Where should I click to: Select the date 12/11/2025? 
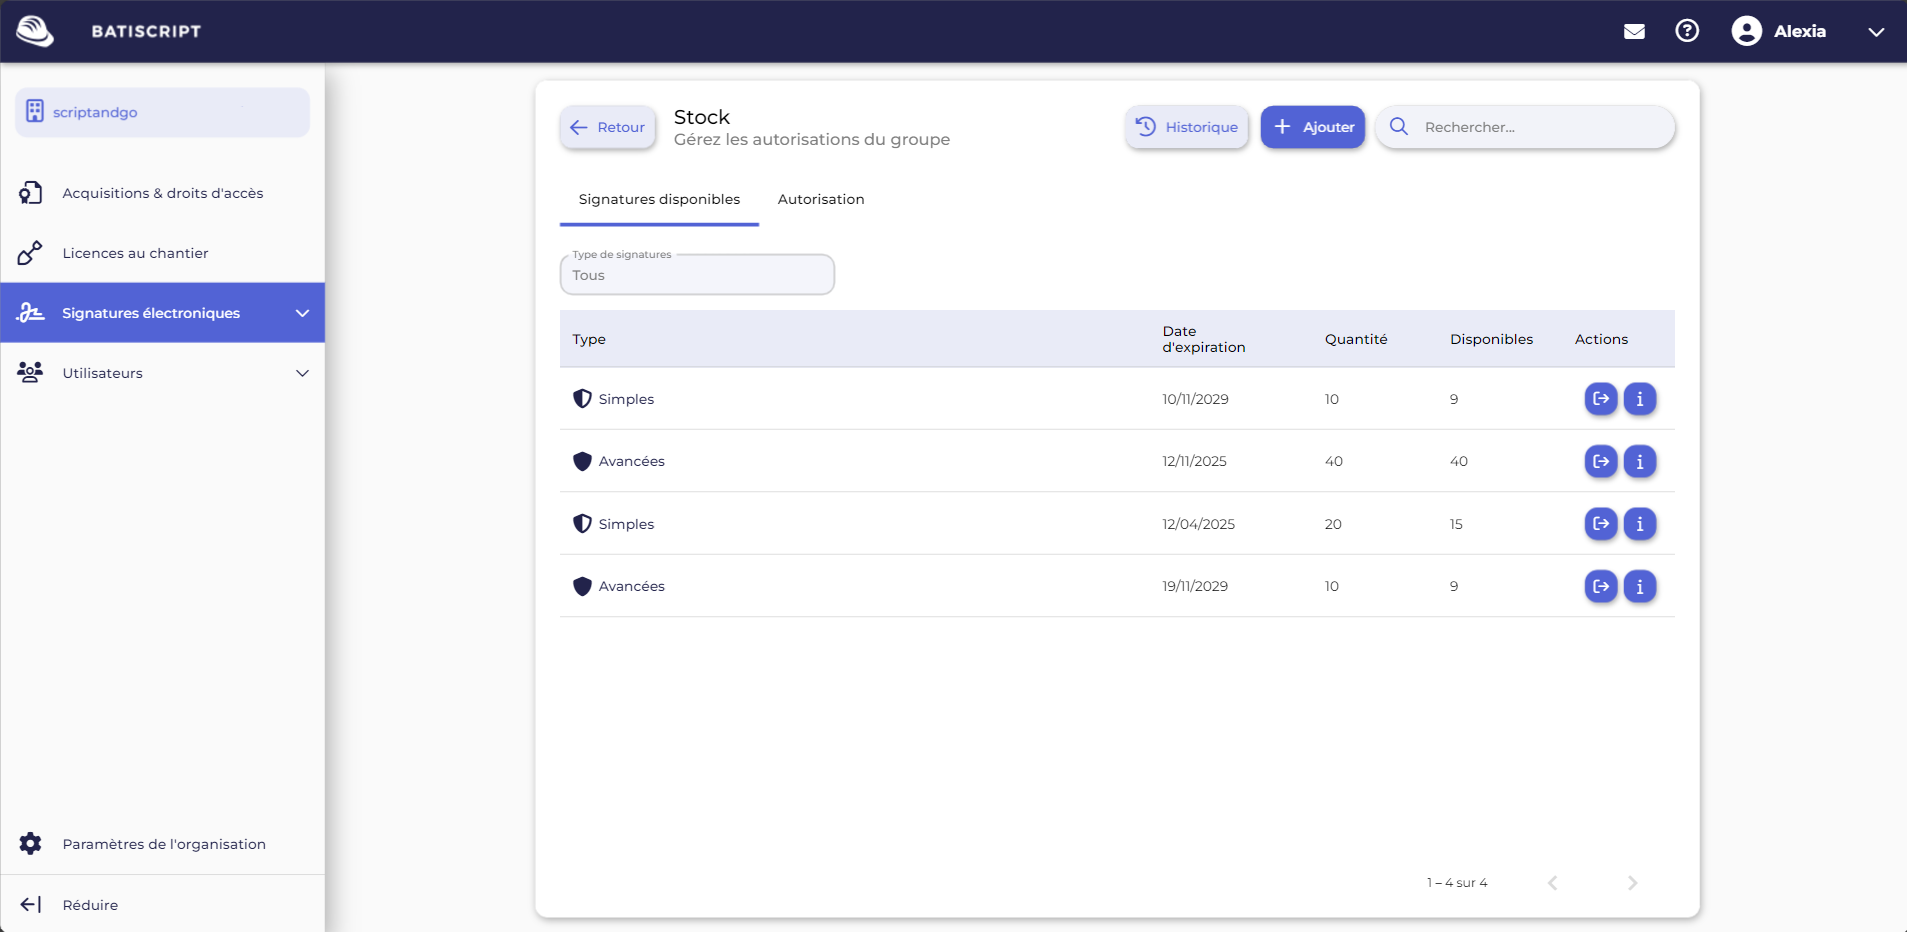pyautogui.click(x=1194, y=461)
